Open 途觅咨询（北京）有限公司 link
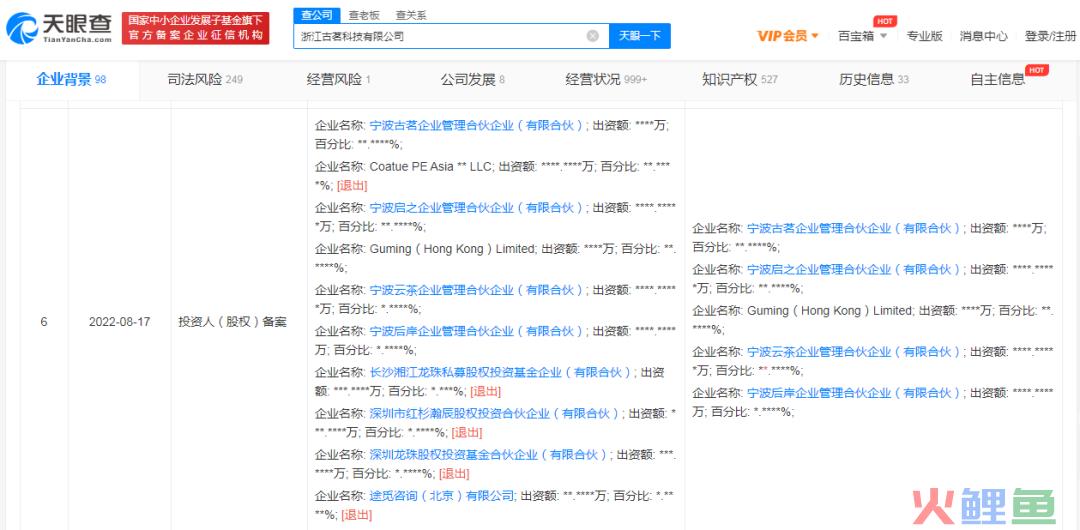1080x530 pixels. point(442,496)
